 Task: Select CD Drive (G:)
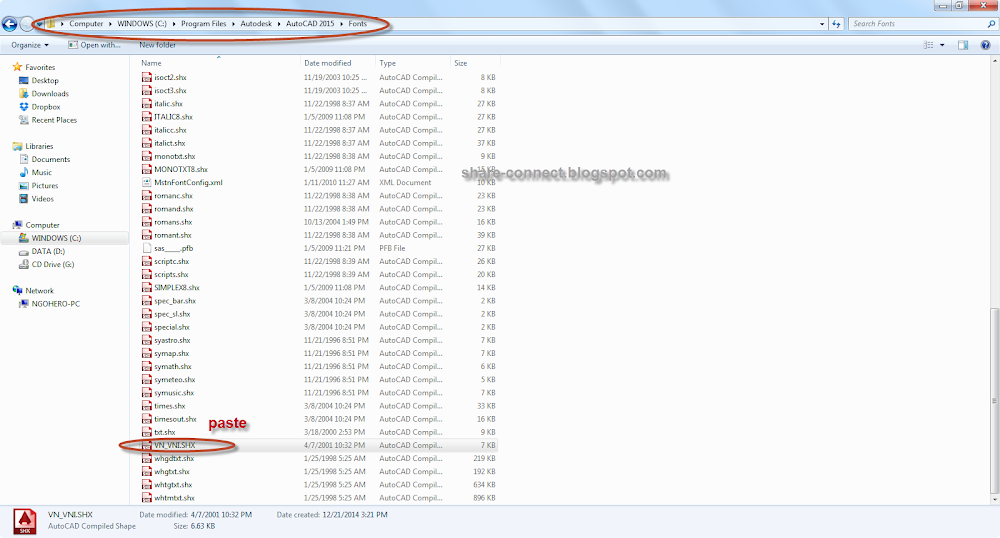52,265
